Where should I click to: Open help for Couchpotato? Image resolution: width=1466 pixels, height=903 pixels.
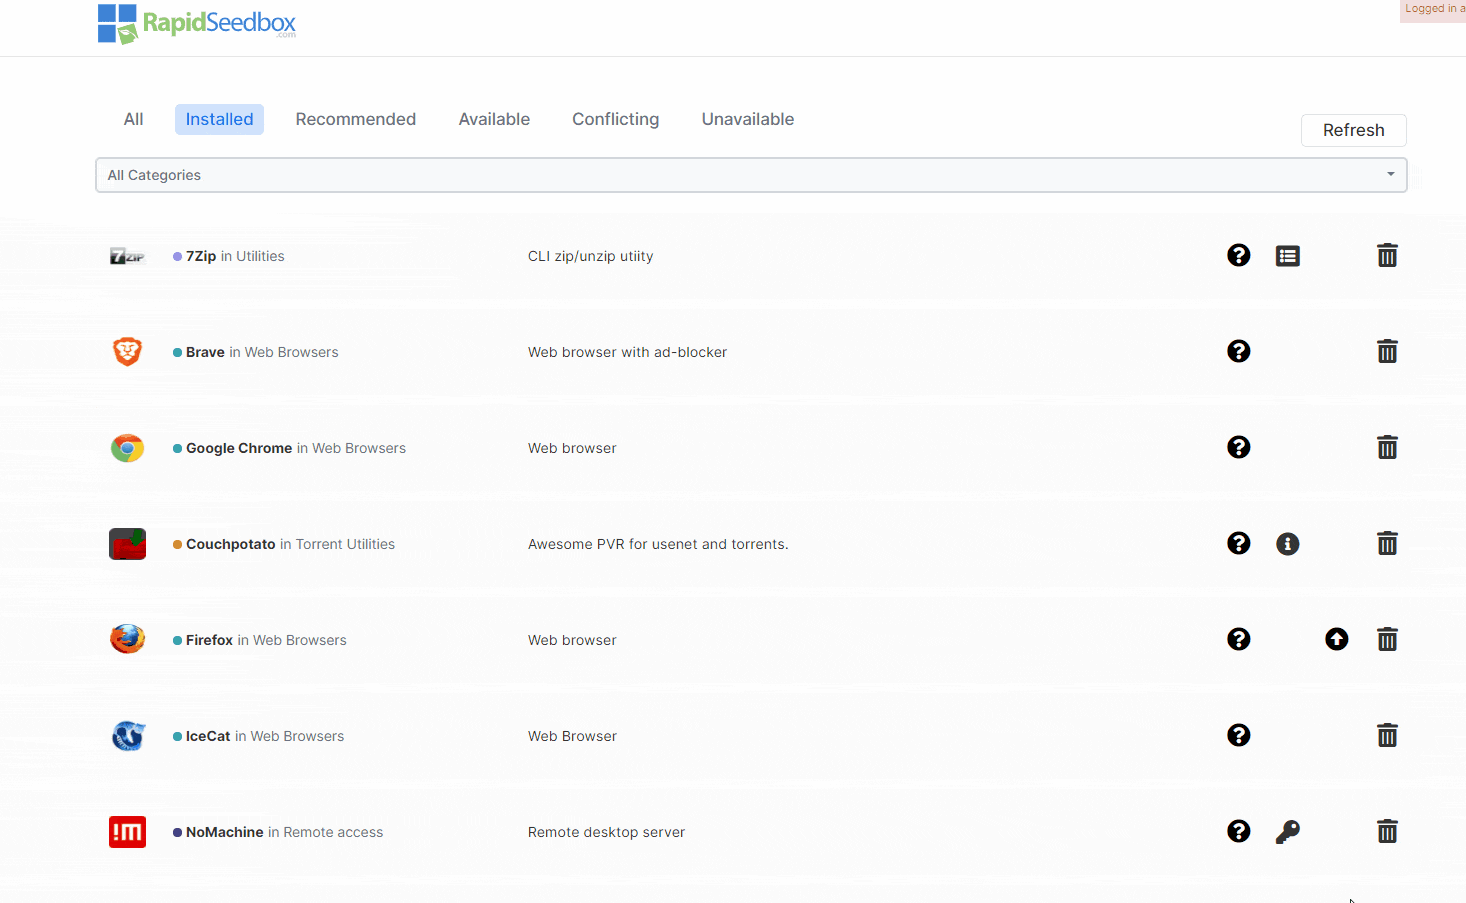tap(1238, 543)
